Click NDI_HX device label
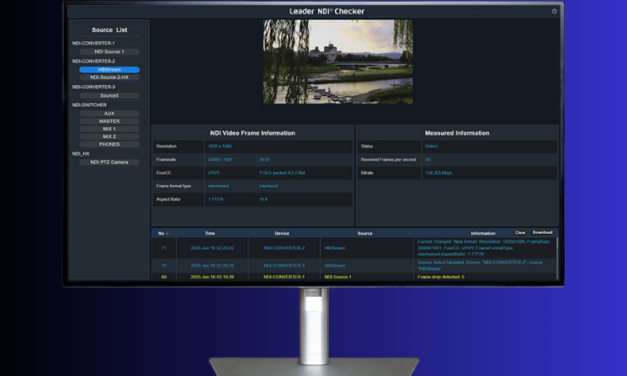The height and width of the screenshot is (376, 627). point(81,154)
